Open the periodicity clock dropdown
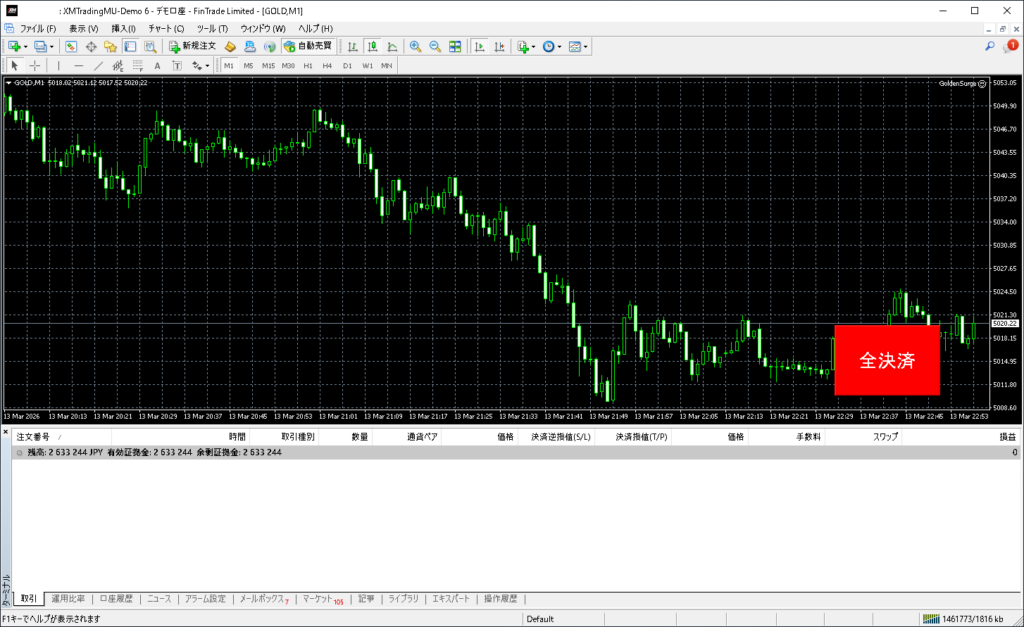The height and width of the screenshot is (627, 1024). point(560,46)
